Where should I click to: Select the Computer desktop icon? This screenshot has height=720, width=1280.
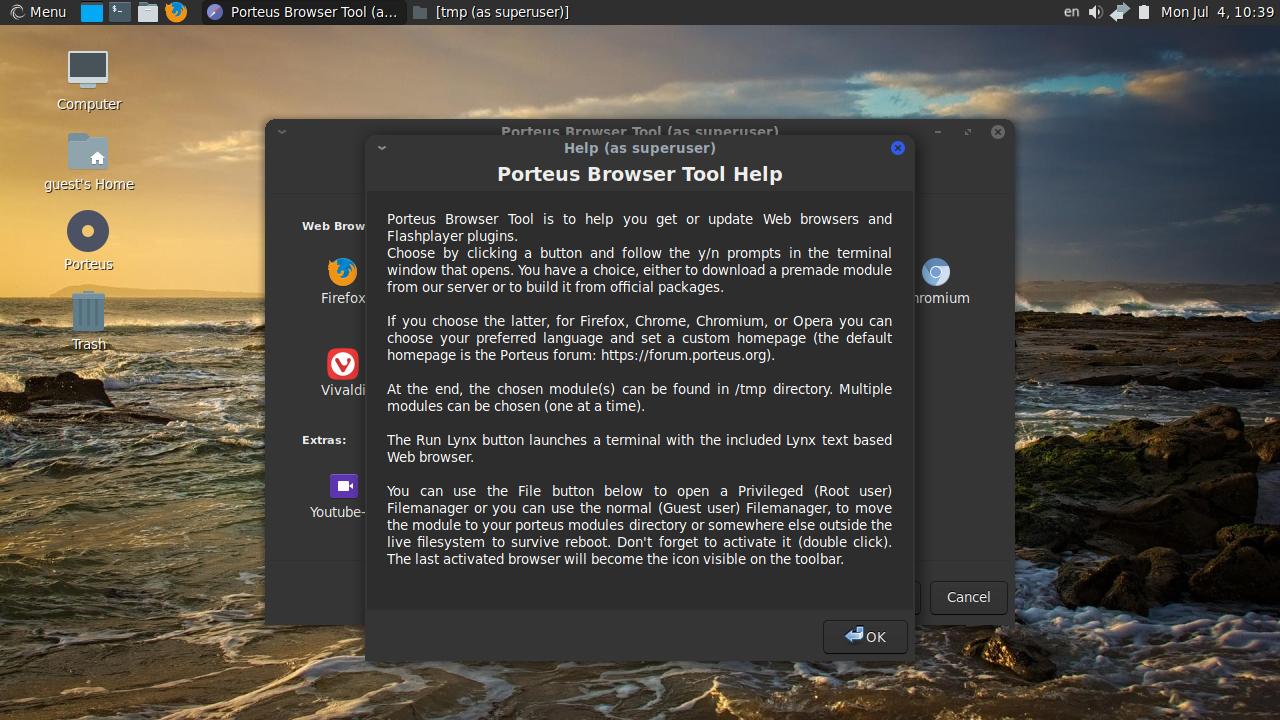pos(88,69)
